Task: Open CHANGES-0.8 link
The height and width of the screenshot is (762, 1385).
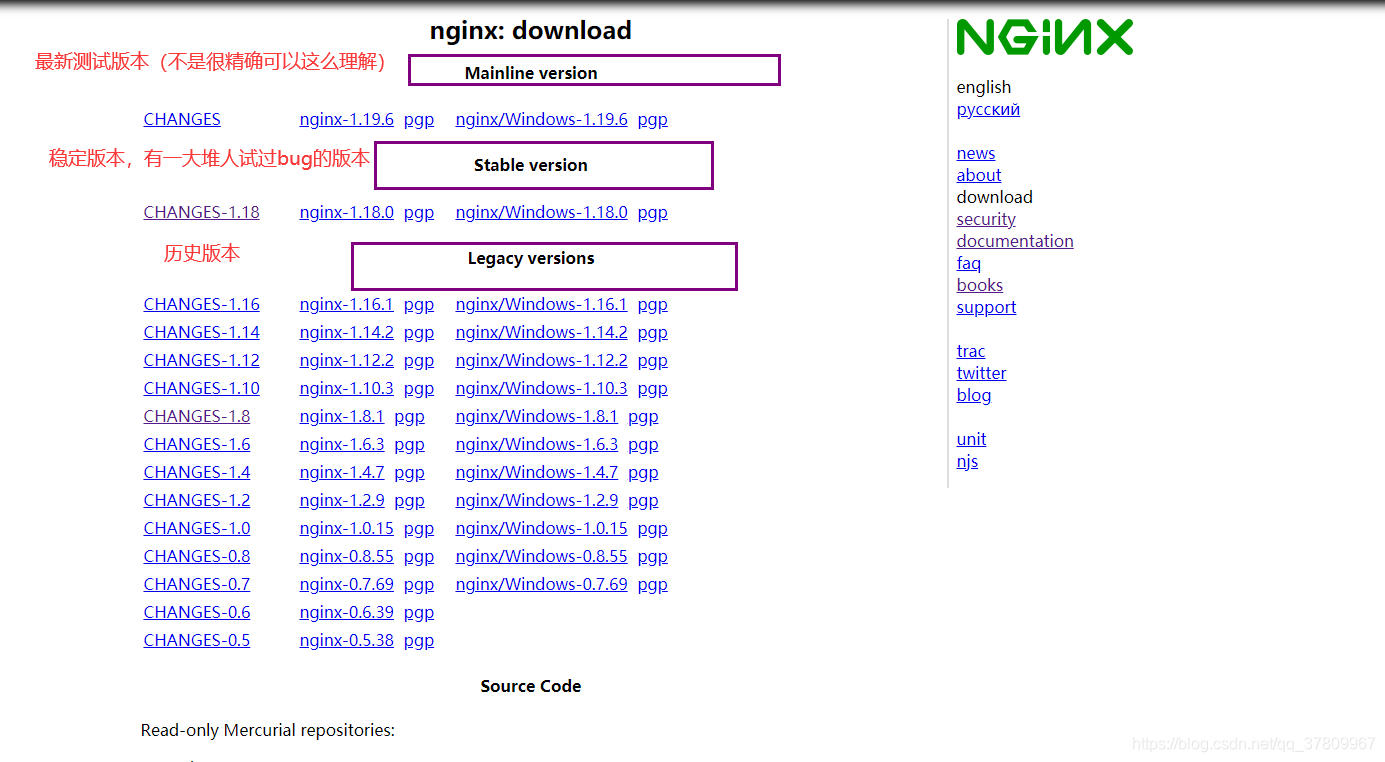Action: [x=196, y=556]
